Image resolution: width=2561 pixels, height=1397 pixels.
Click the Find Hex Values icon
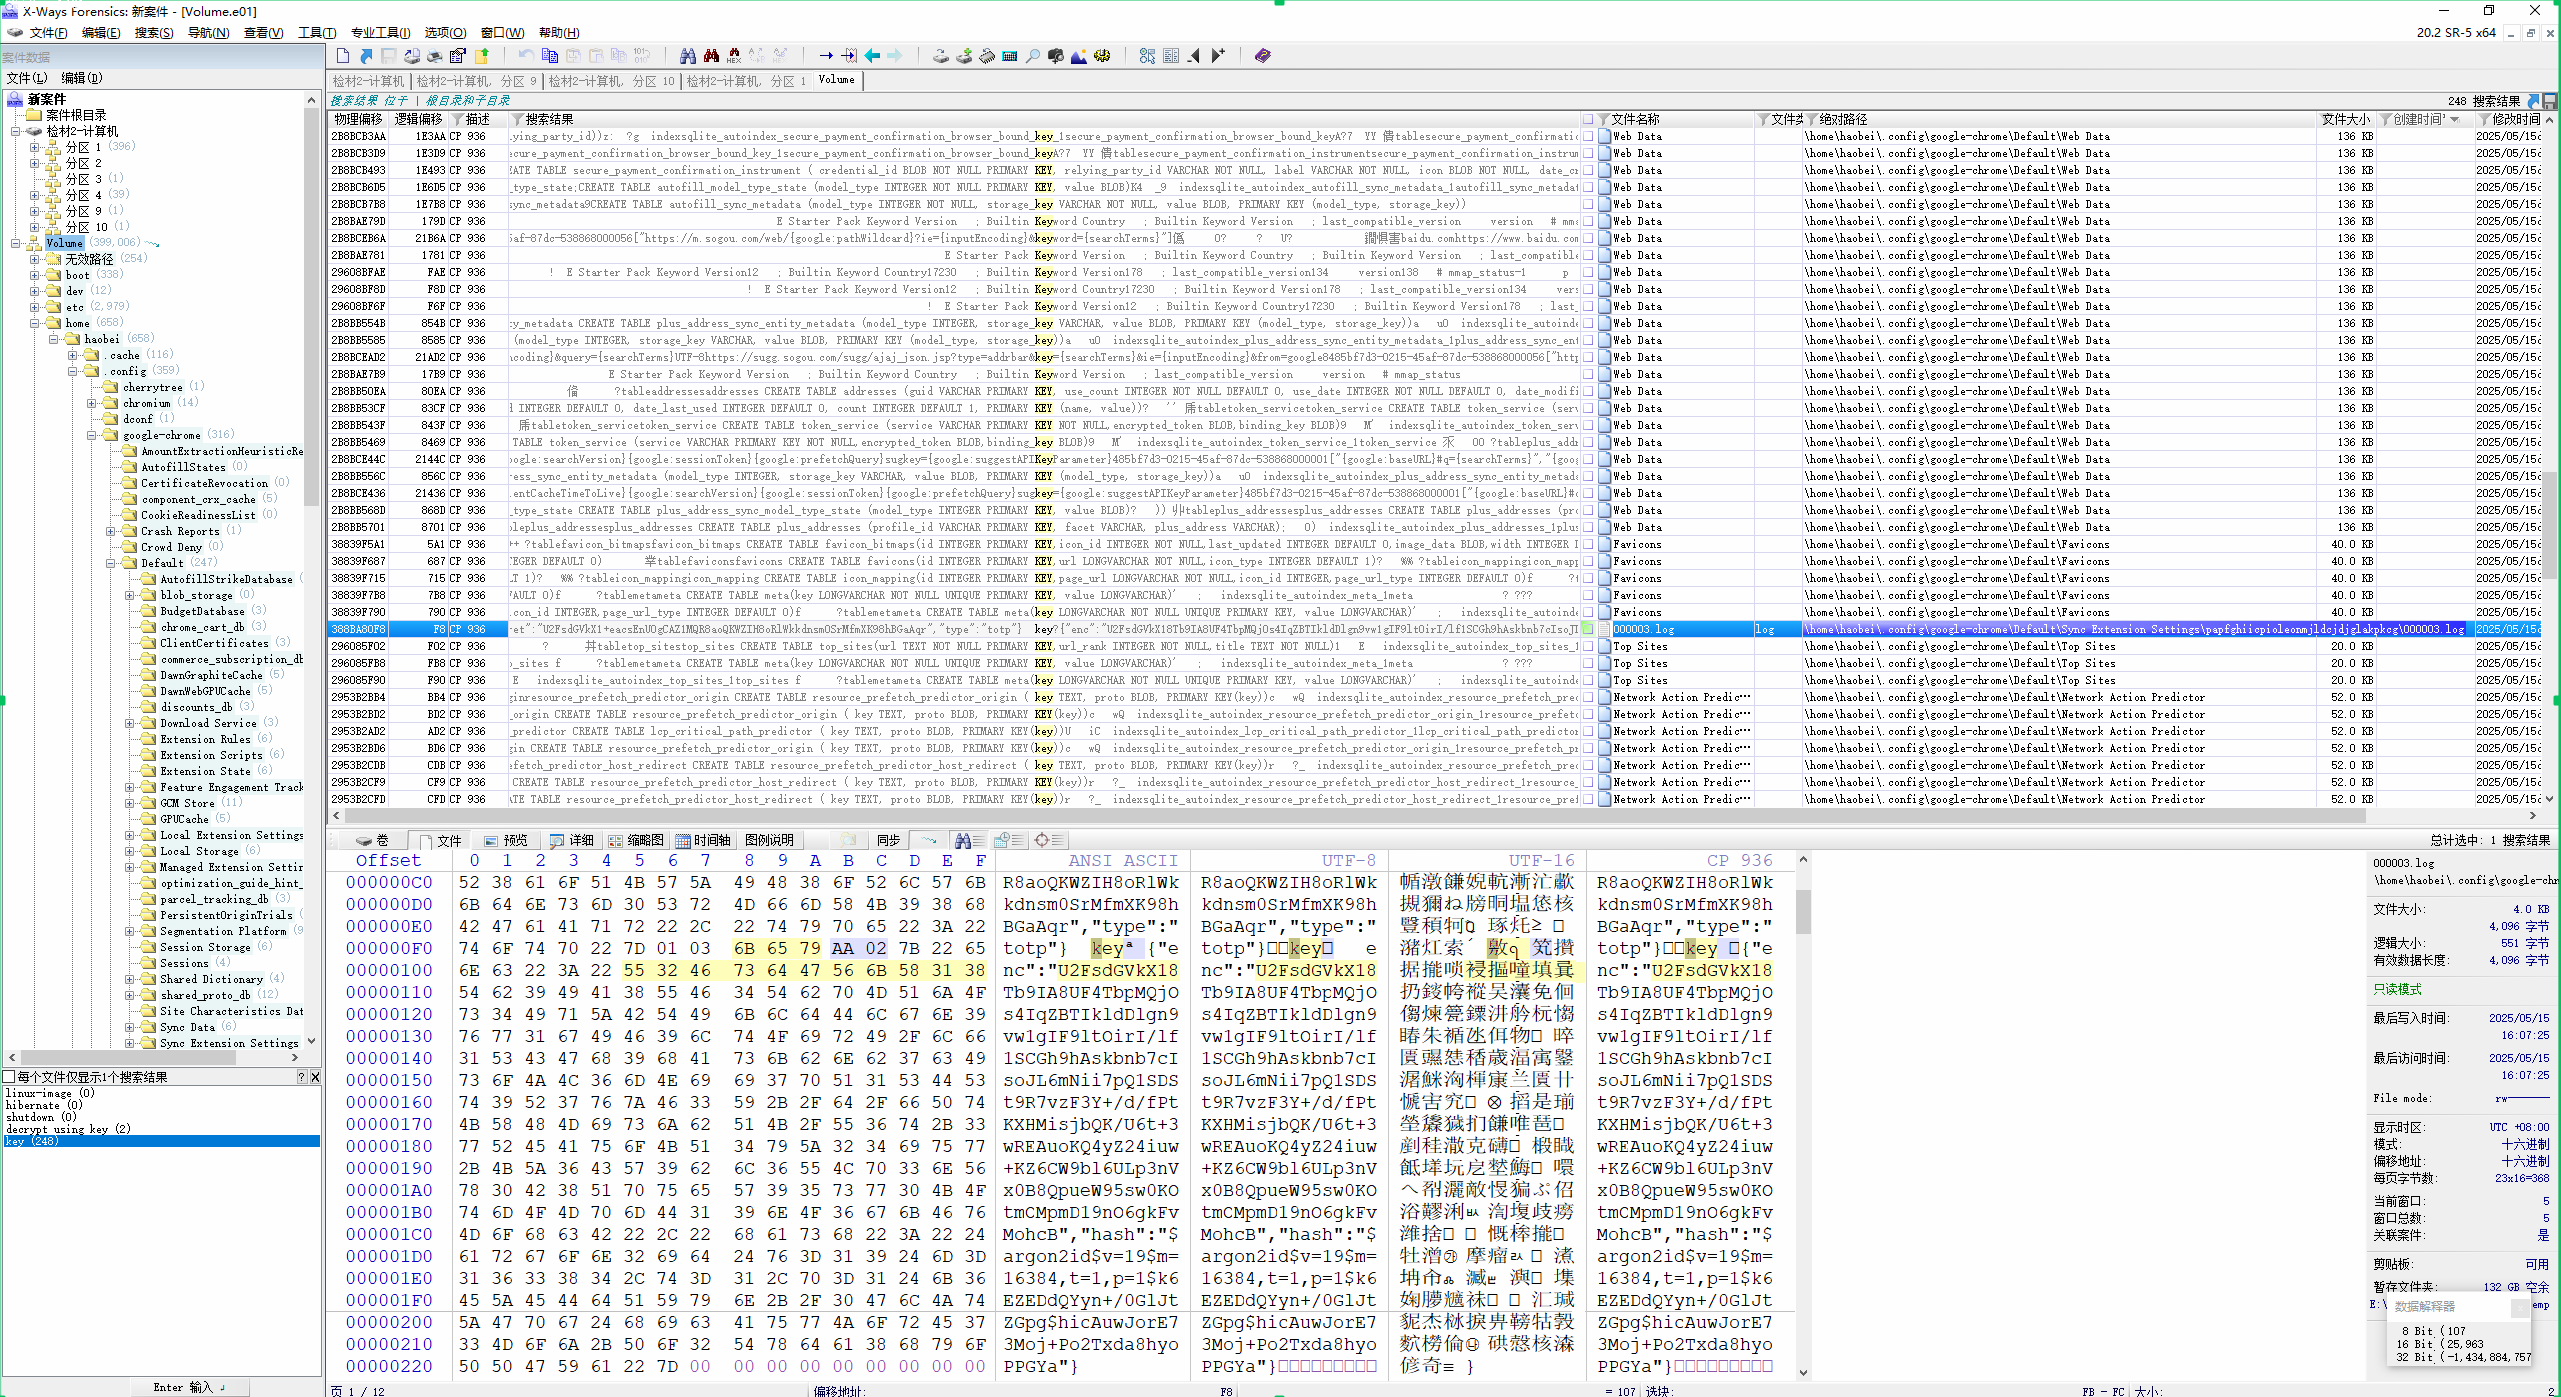tap(734, 56)
